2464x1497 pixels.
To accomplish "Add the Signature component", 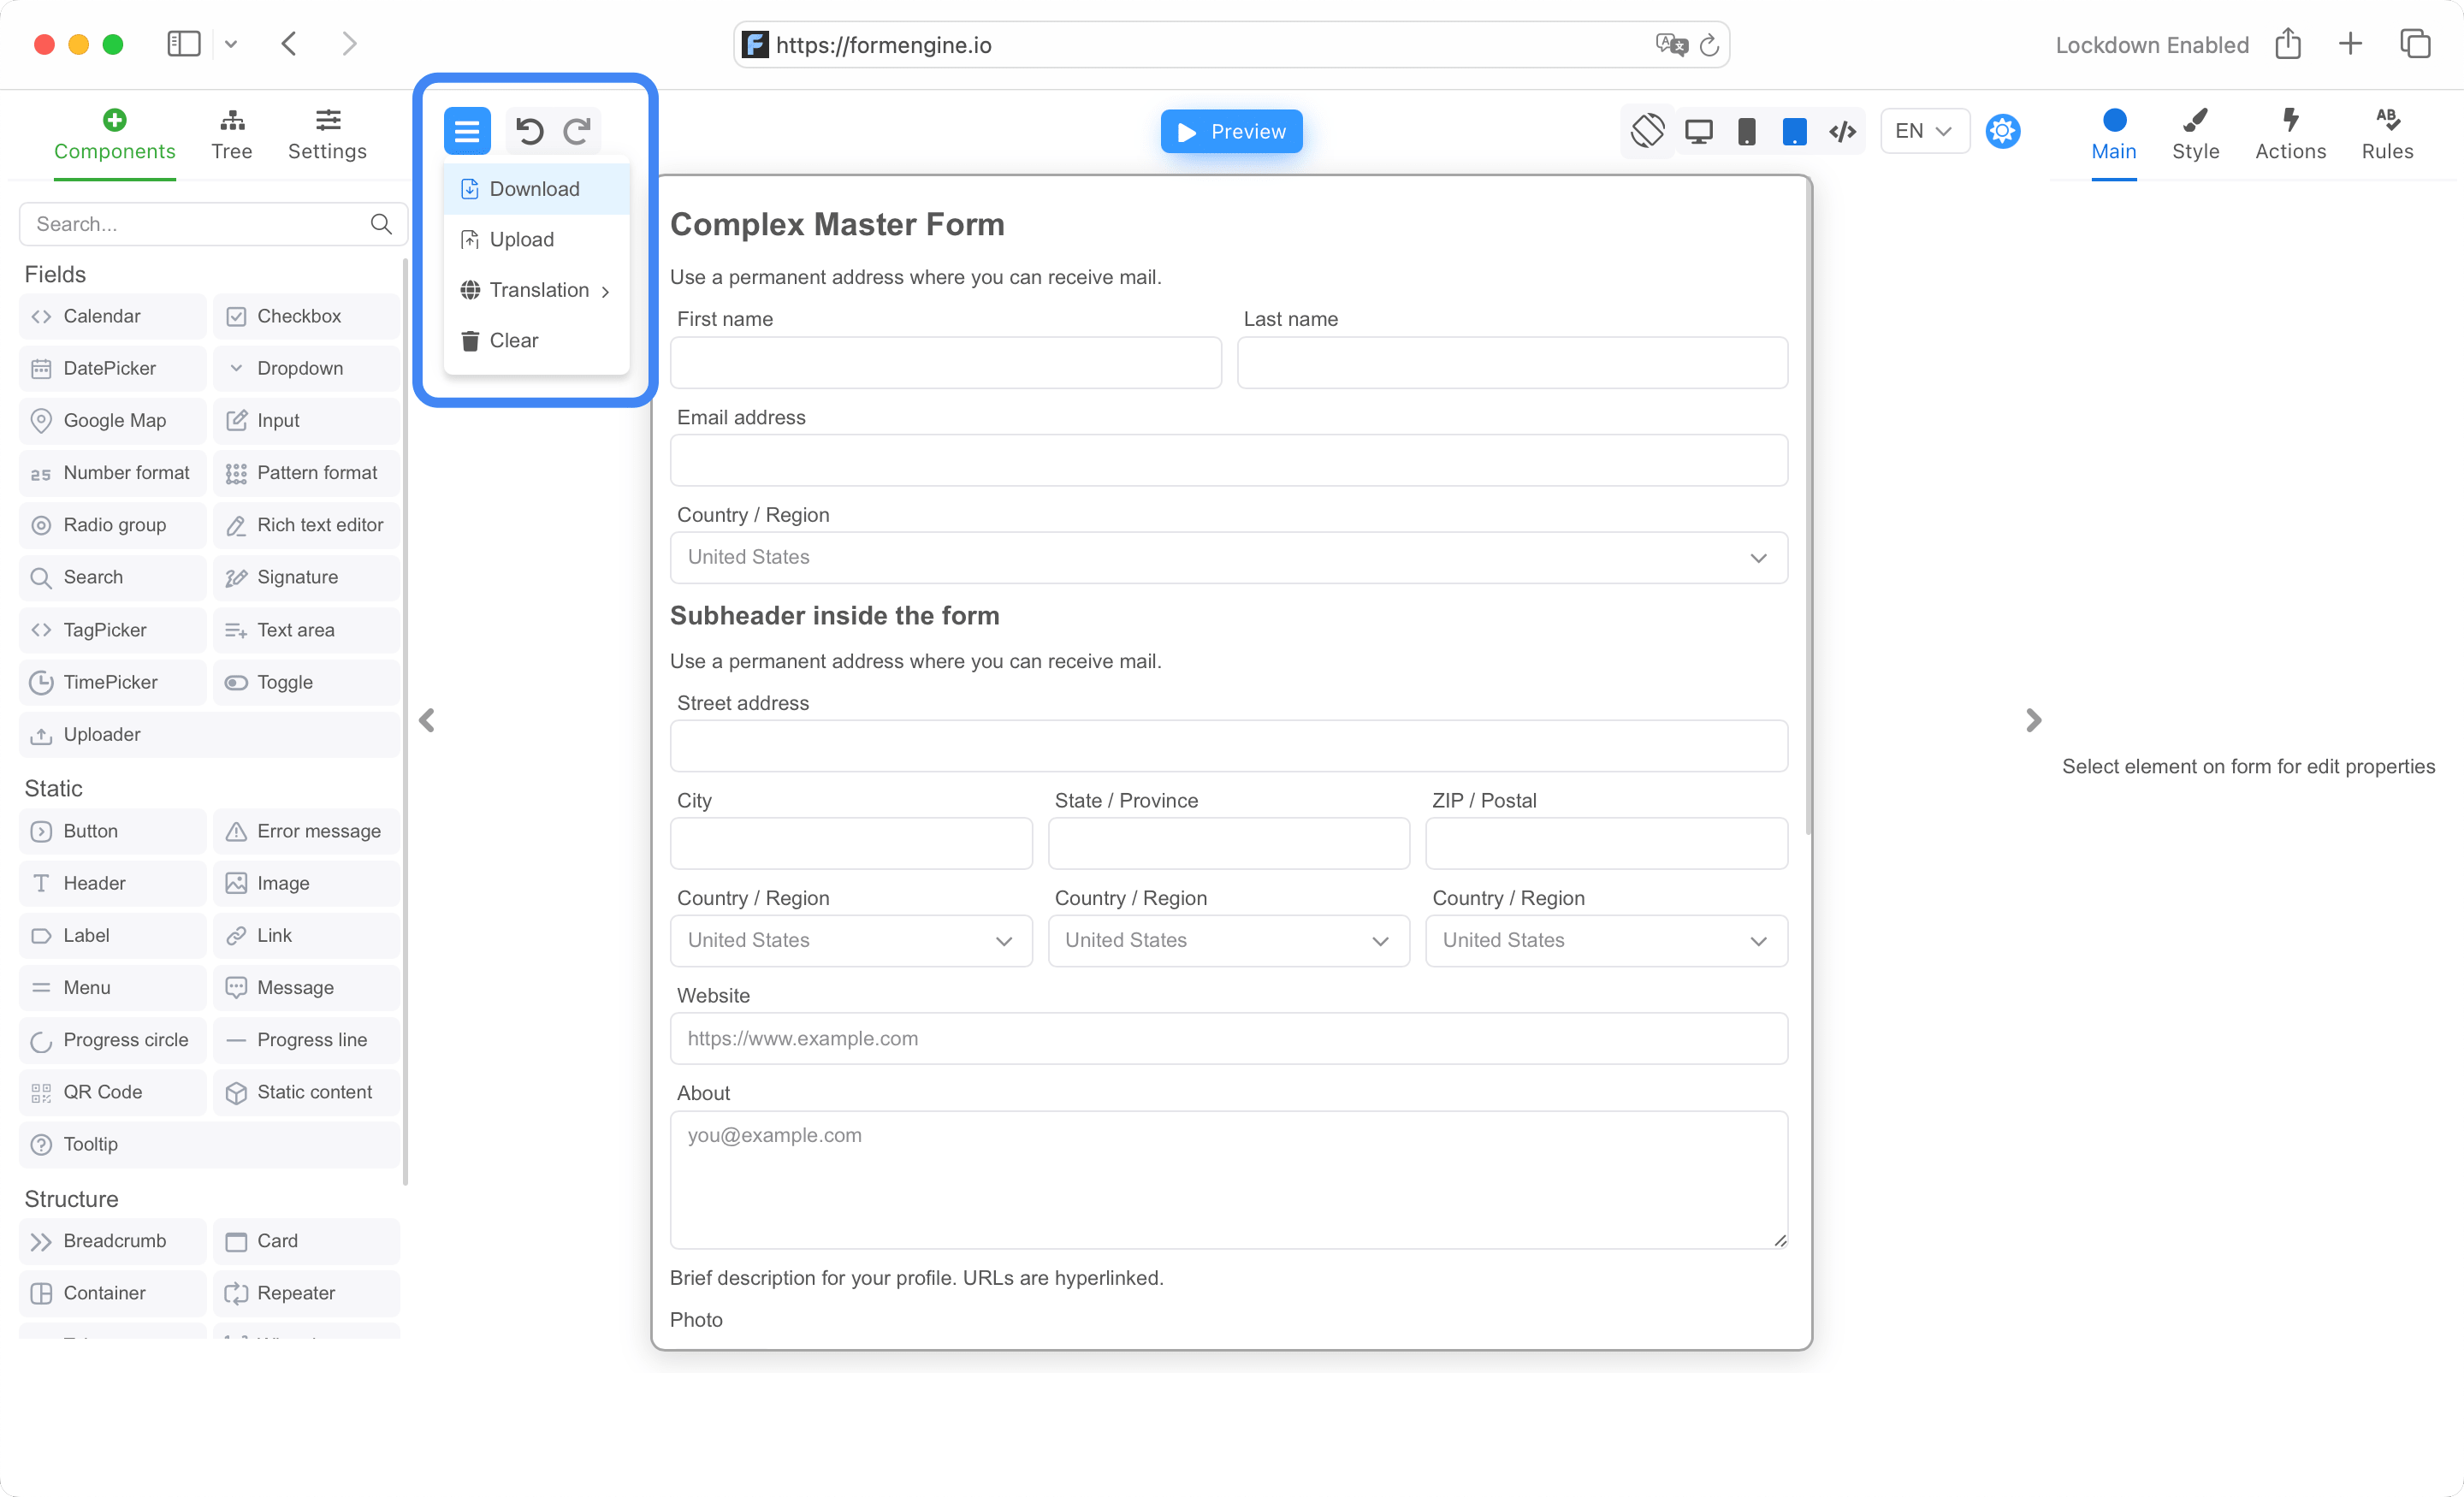I will [306, 577].
